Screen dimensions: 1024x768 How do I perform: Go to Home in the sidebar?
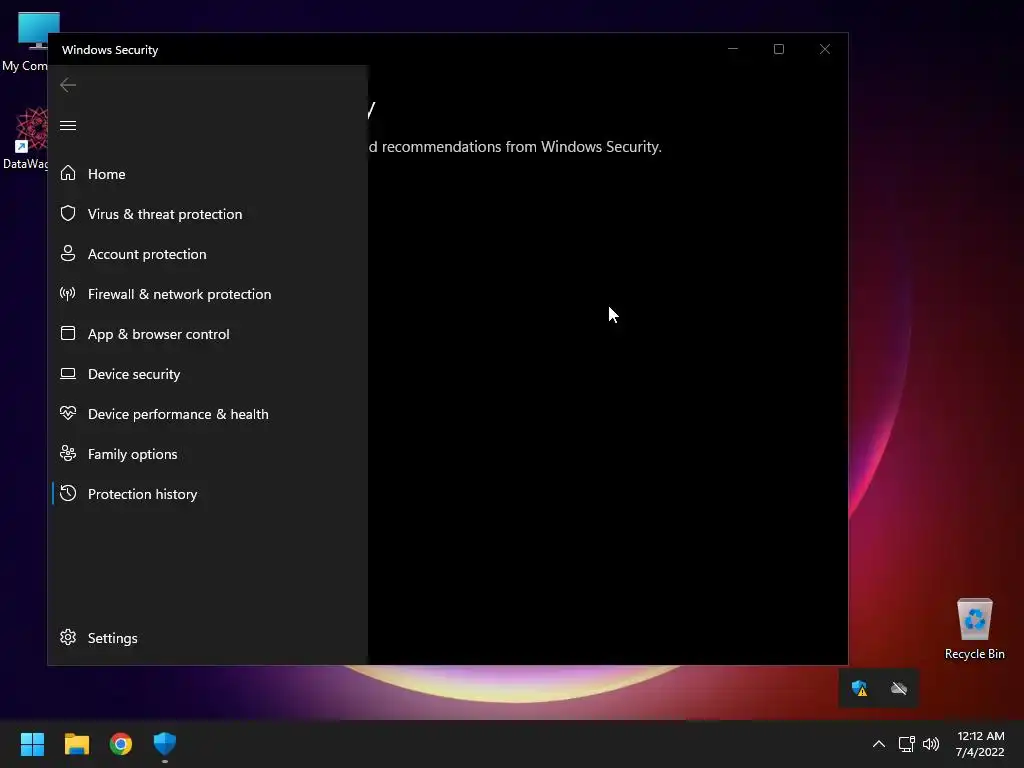pos(208,174)
